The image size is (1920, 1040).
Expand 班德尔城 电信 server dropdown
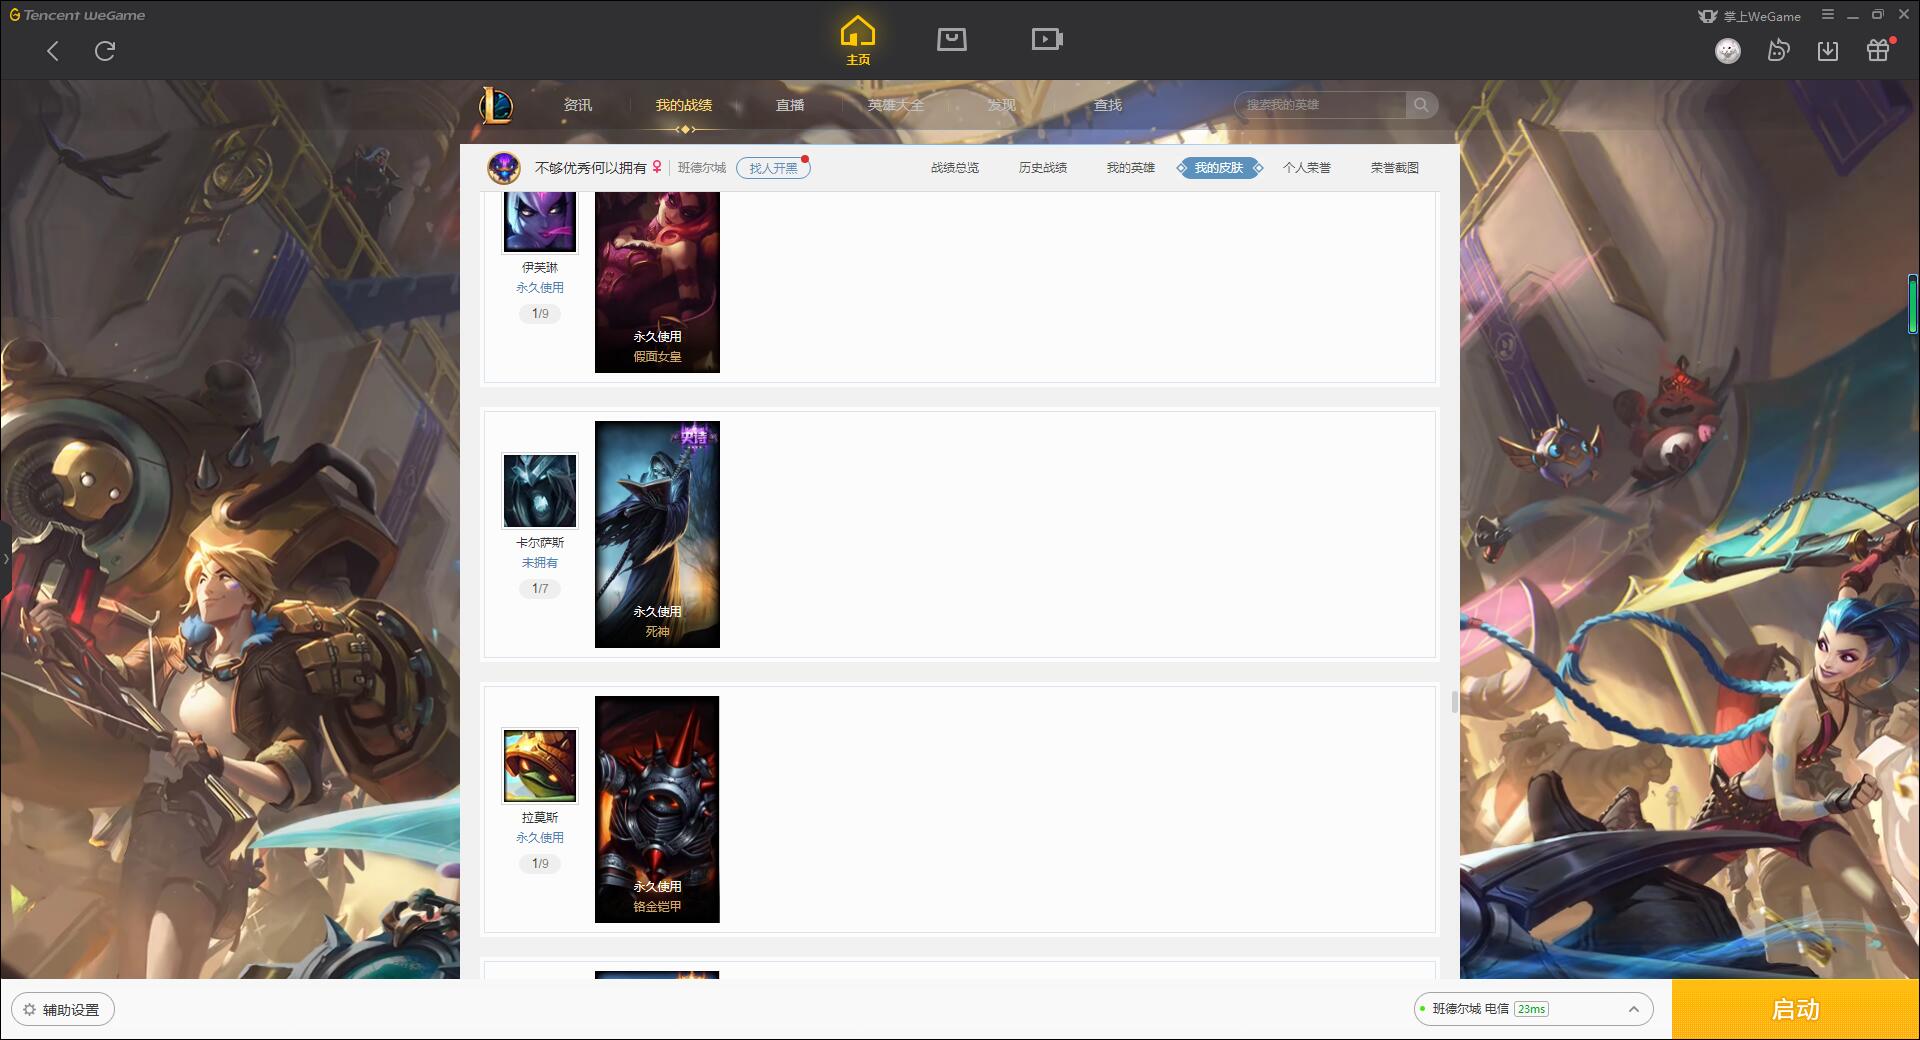pyautogui.click(x=1534, y=1009)
